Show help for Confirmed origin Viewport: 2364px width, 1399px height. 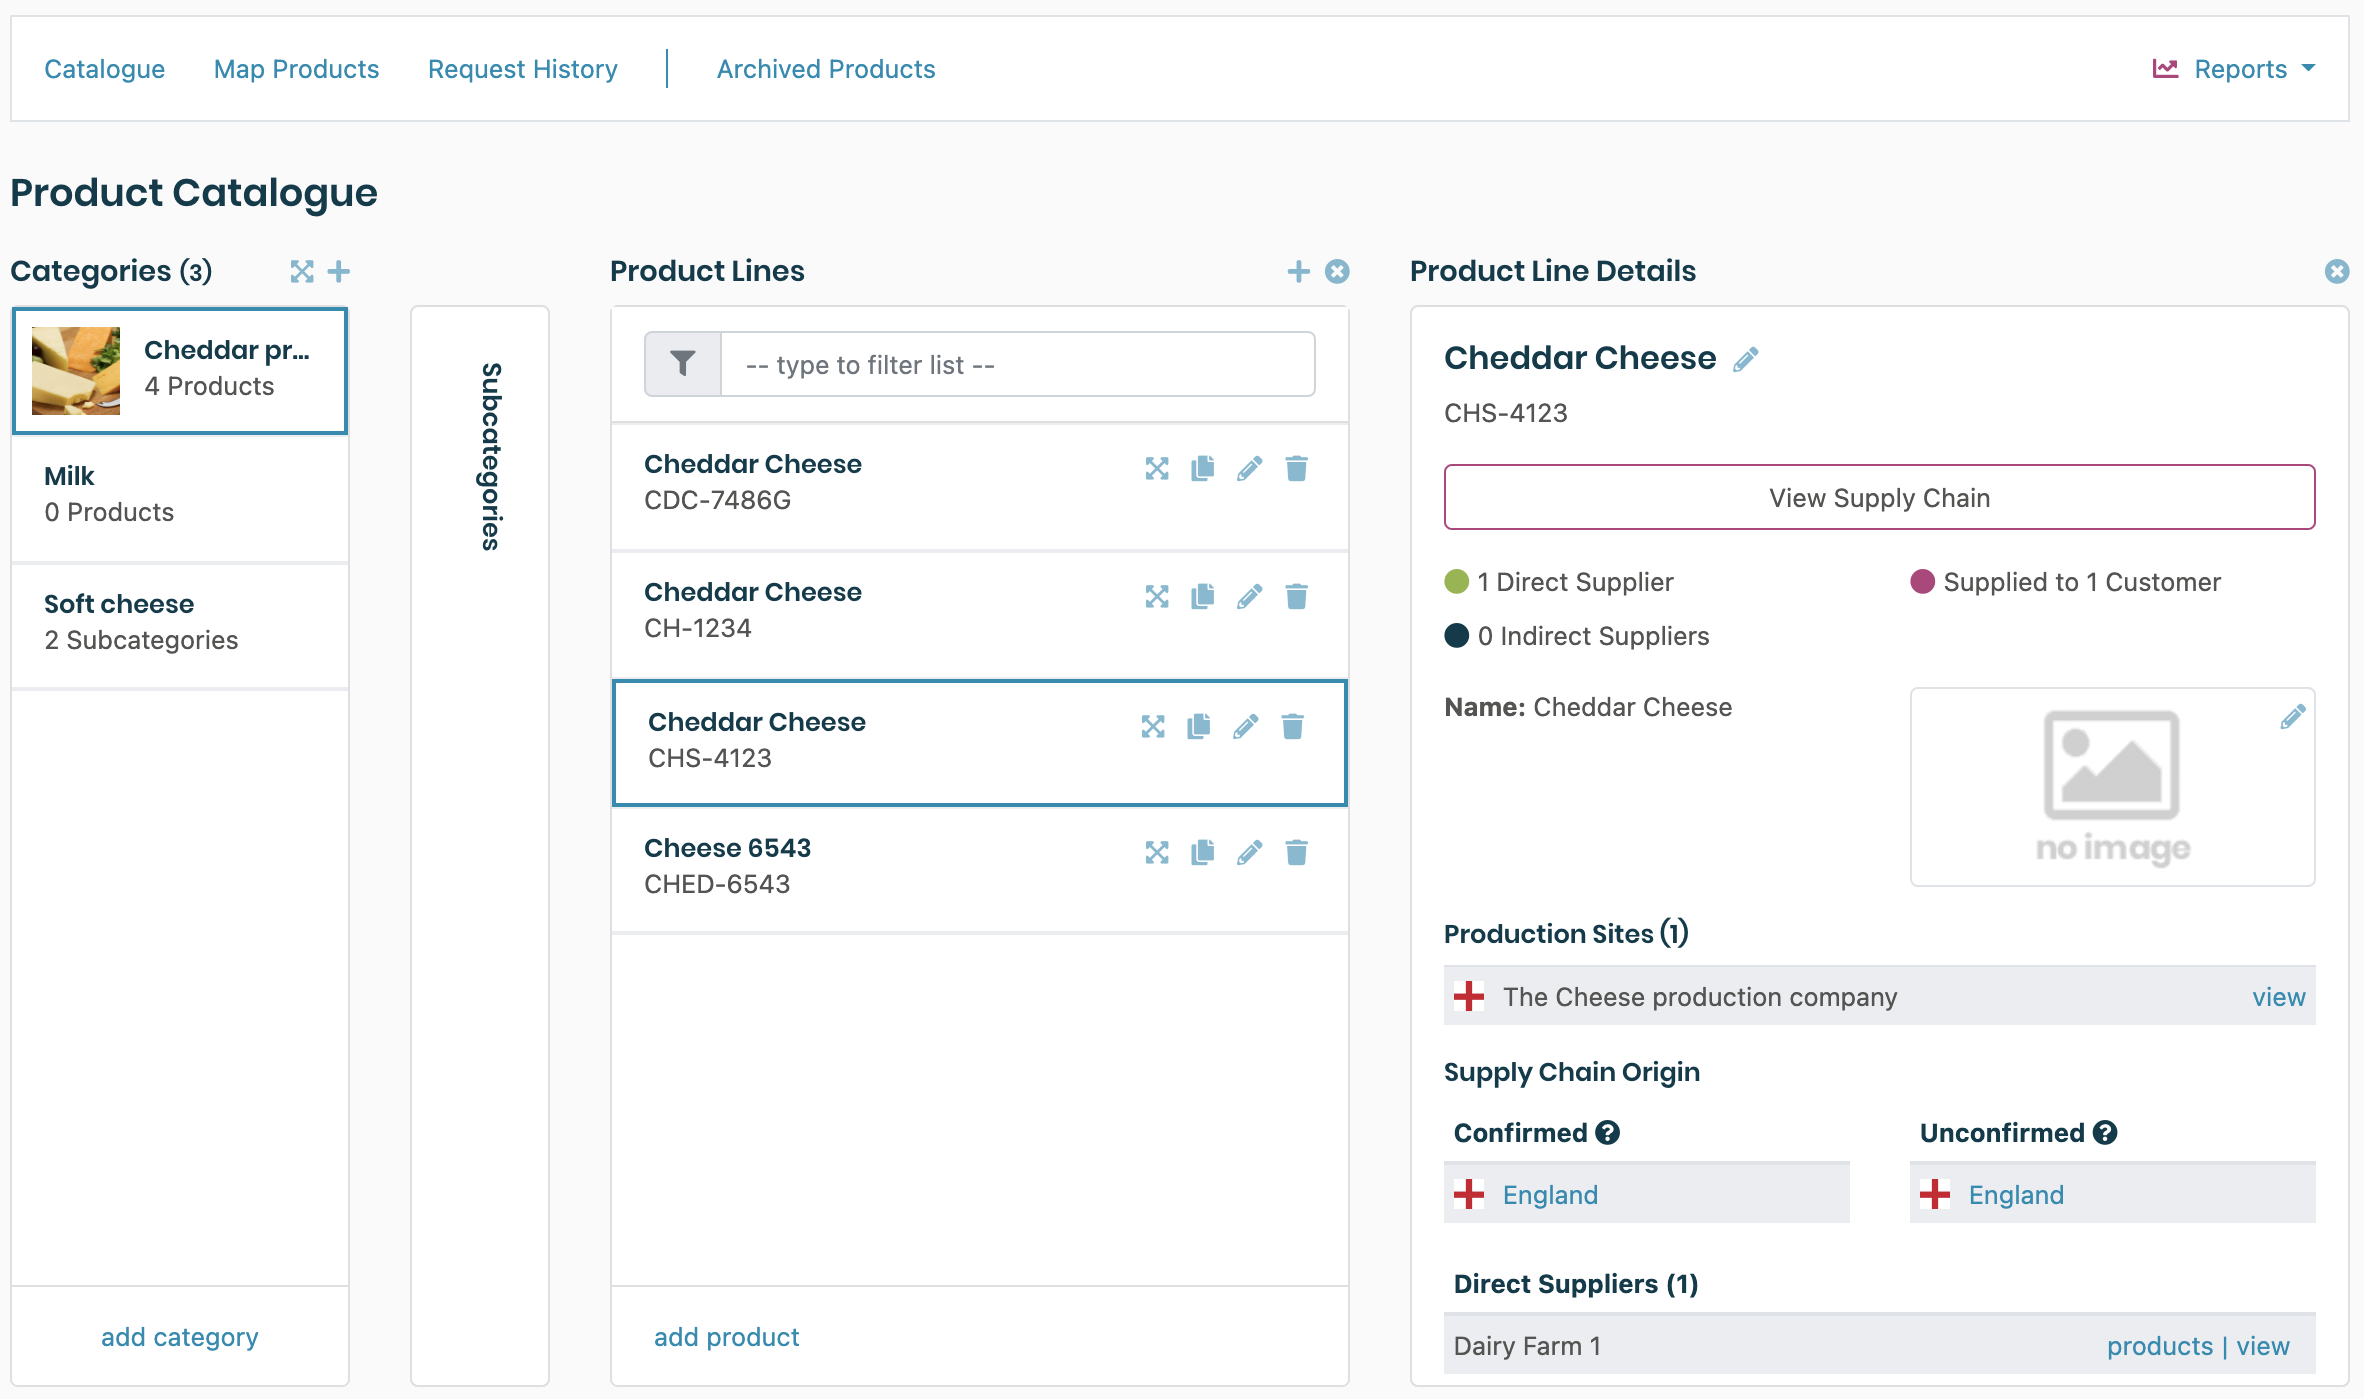tap(1608, 1133)
